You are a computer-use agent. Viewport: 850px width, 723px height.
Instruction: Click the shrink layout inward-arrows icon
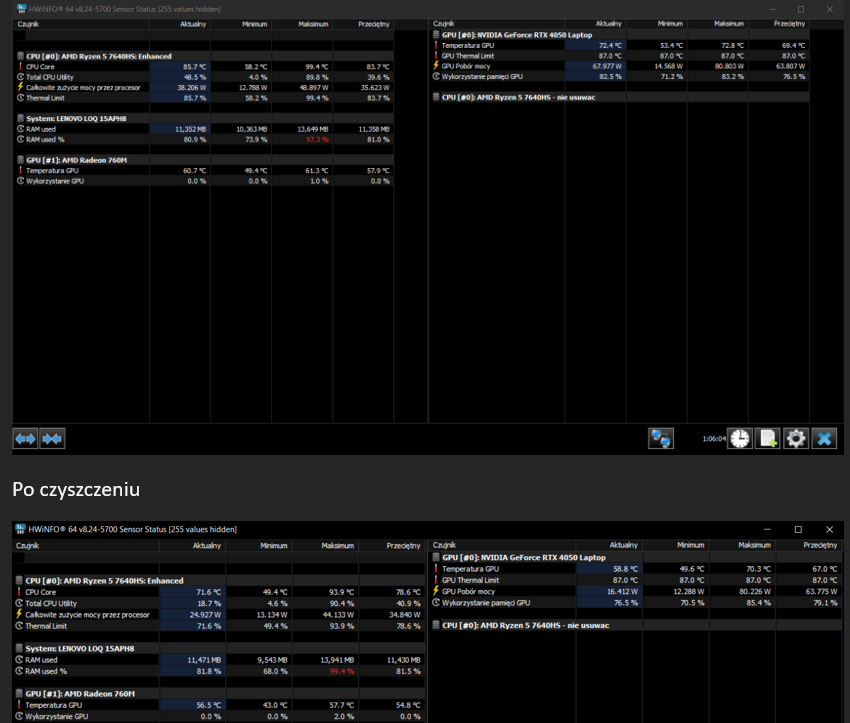52,438
